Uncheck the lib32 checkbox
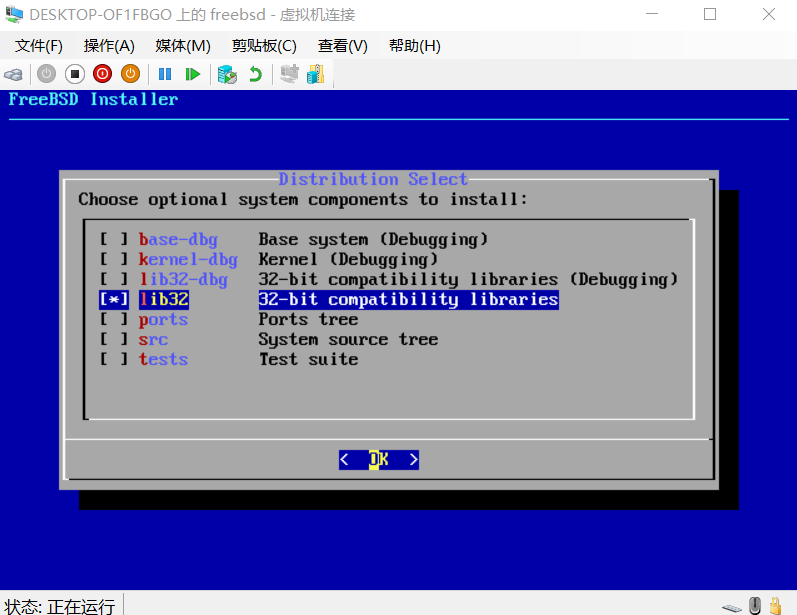 point(114,299)
